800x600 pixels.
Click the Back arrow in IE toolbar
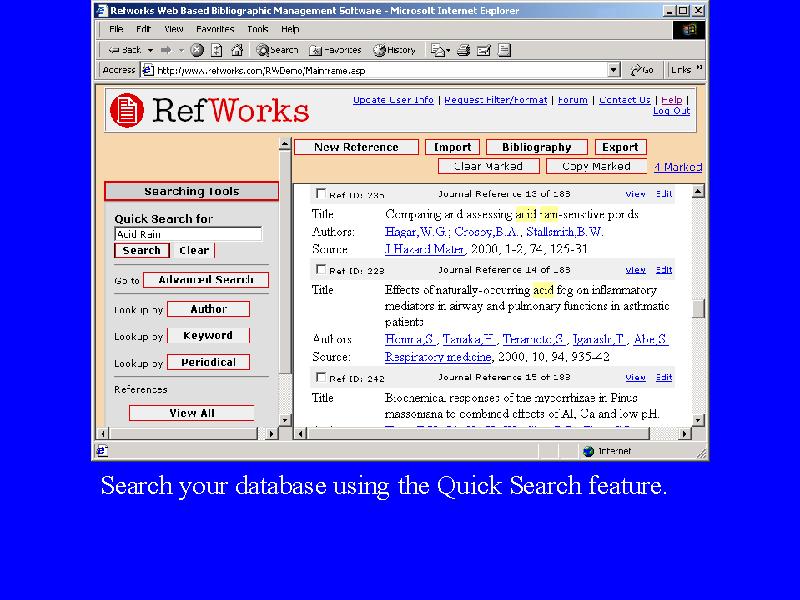tap(124, 50)
